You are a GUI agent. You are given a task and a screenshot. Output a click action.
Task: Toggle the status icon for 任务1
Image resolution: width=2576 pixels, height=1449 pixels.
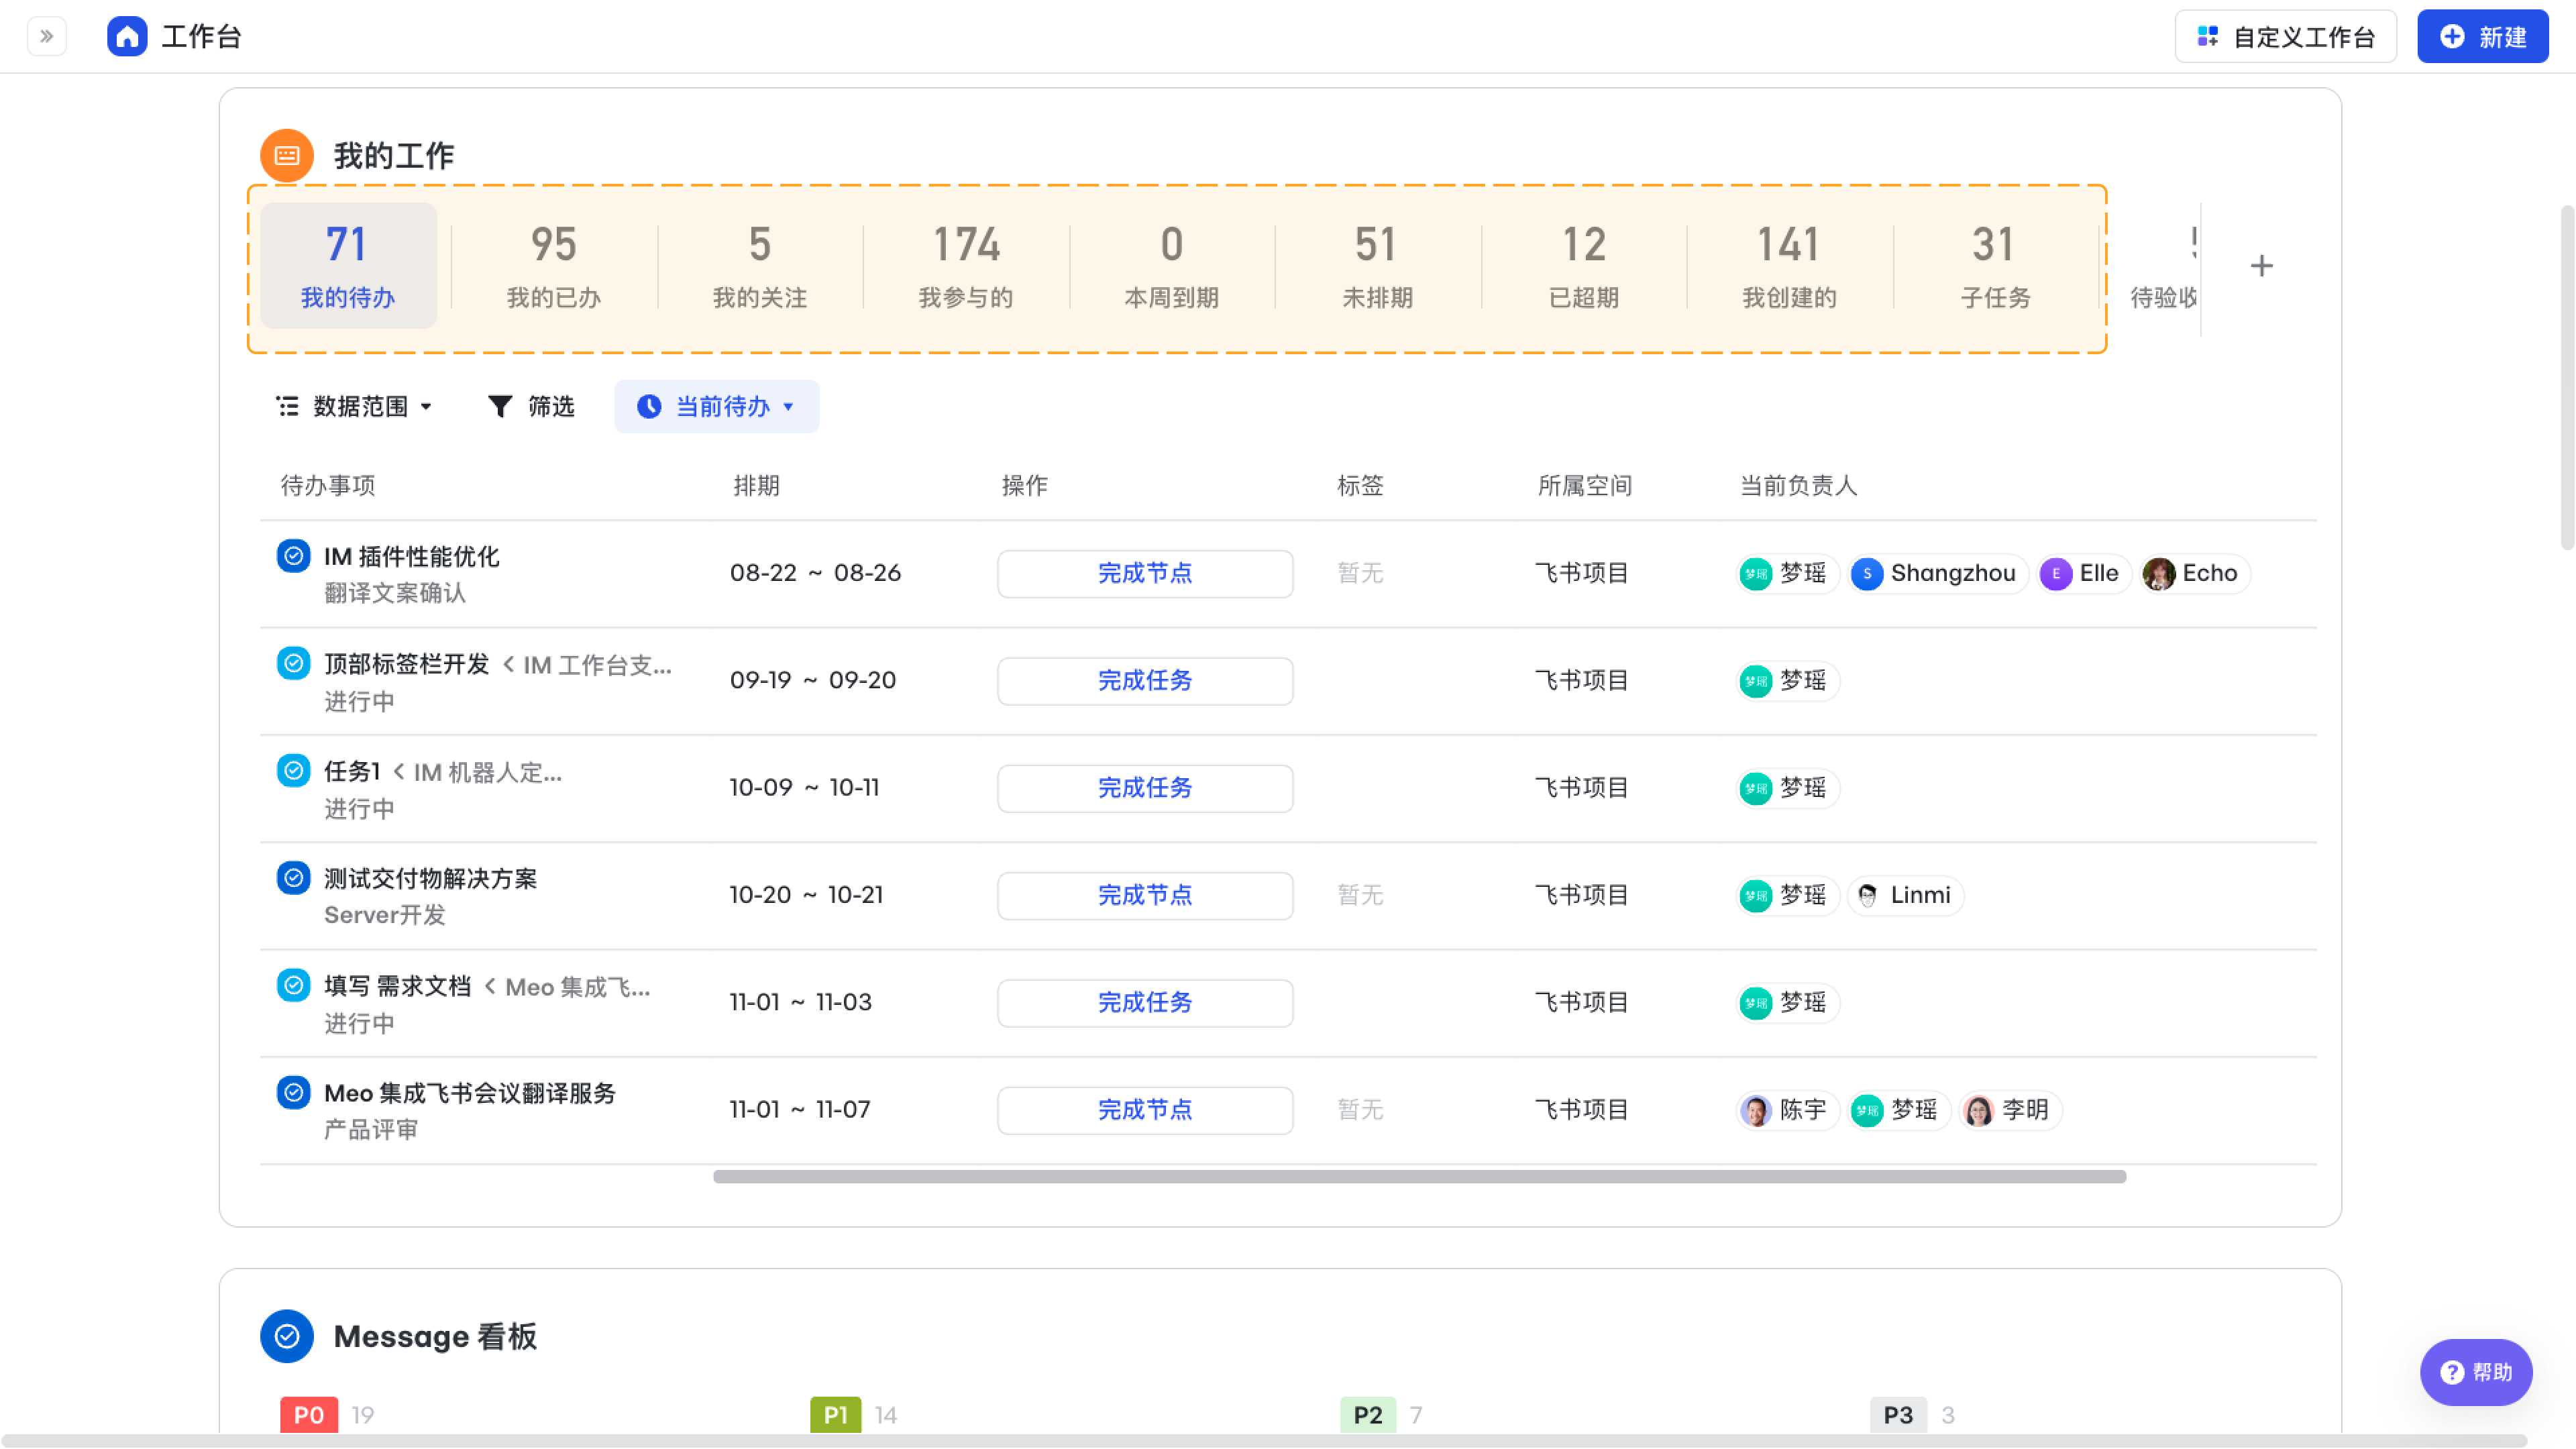(293, 771)
